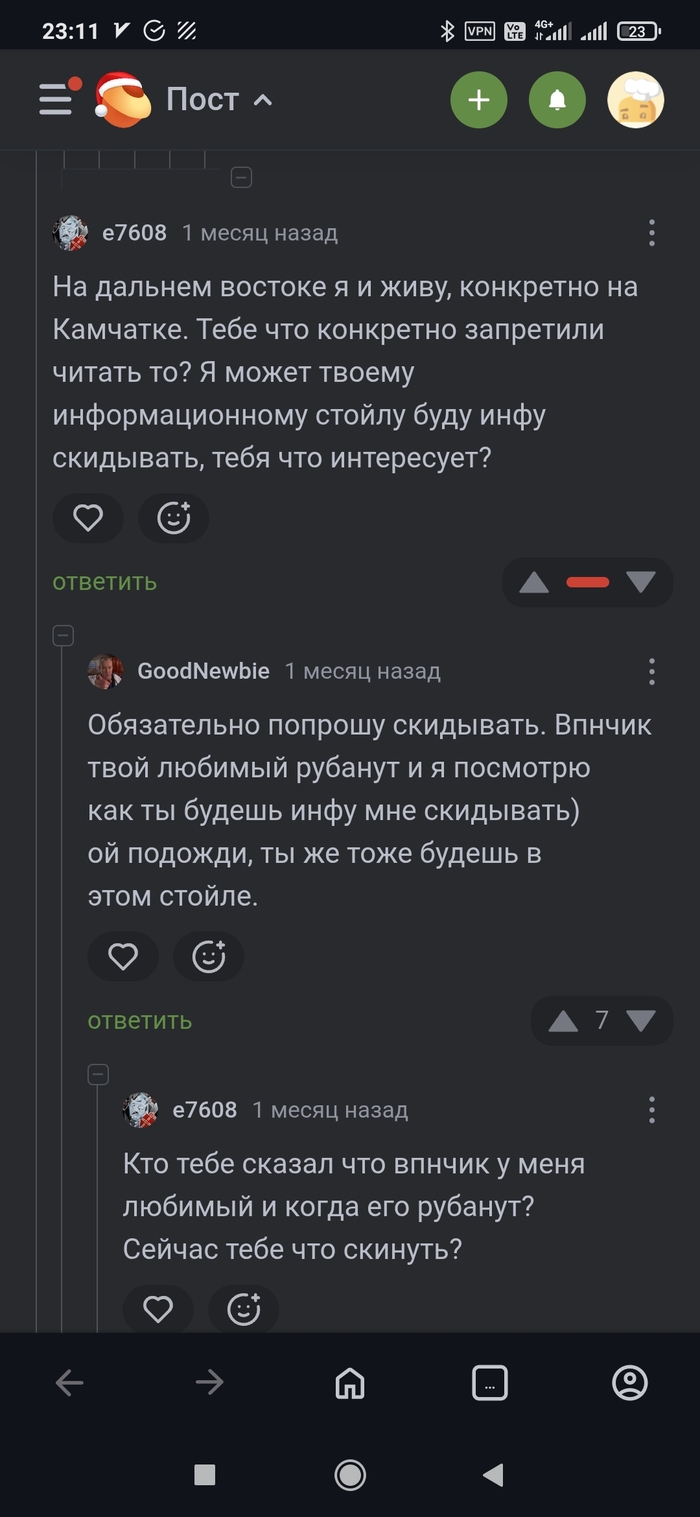700x1517 pixels.
Task: Open three-dot menu on first e7608 comment
Action: pos(651,233)
